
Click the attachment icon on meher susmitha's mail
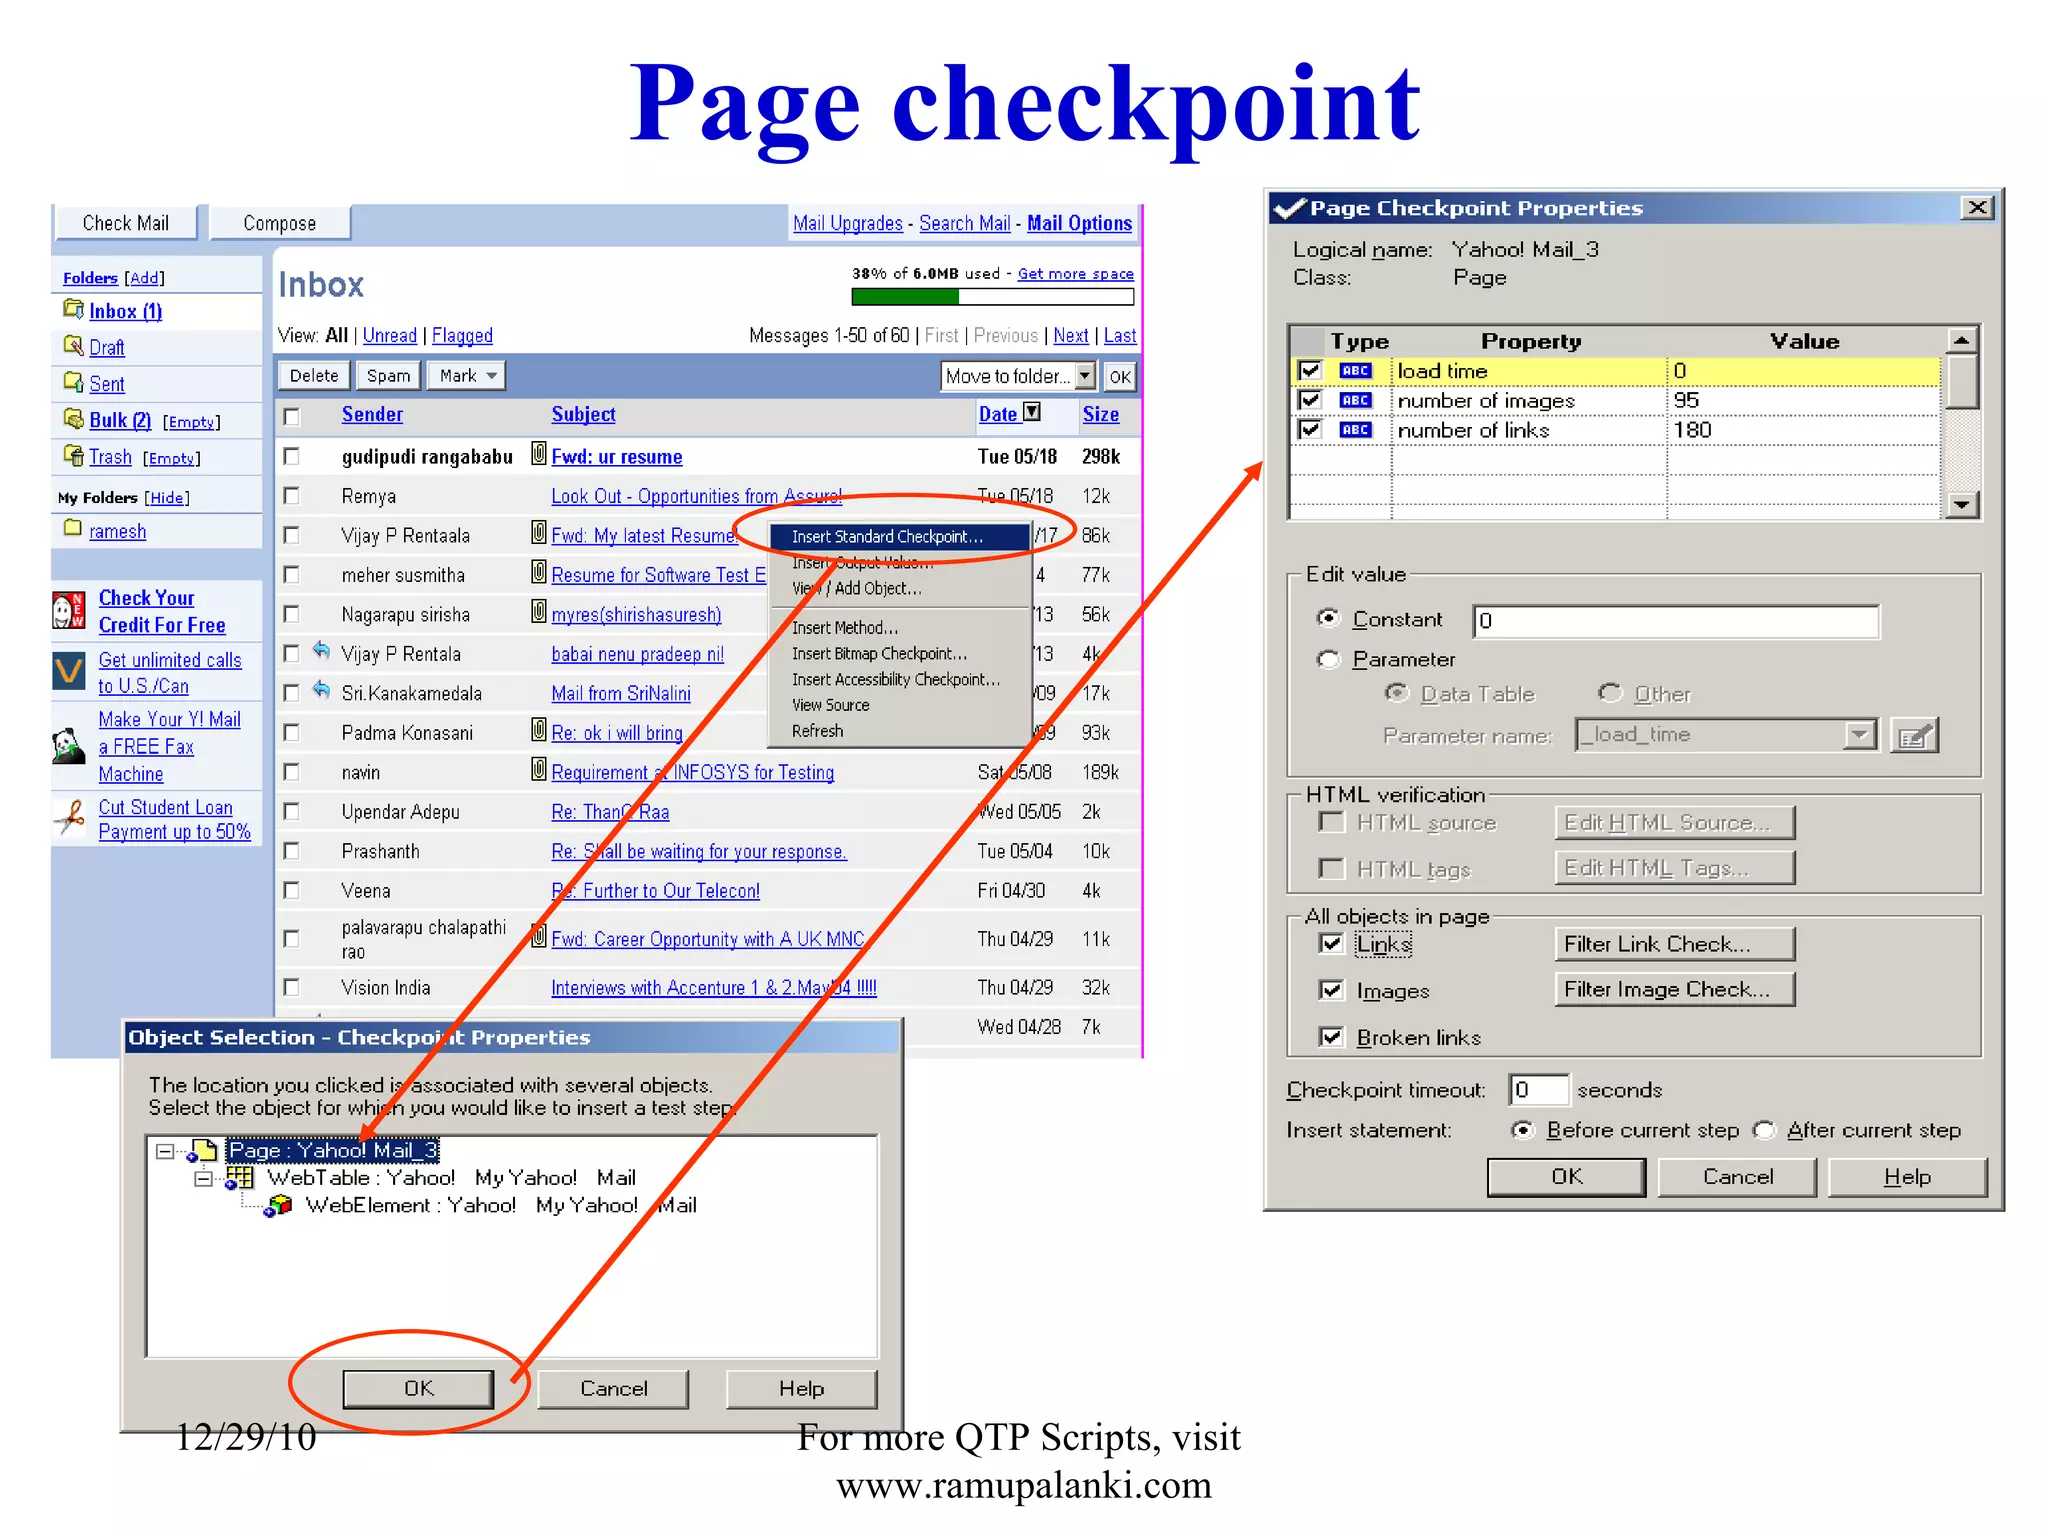click(539, 572)
